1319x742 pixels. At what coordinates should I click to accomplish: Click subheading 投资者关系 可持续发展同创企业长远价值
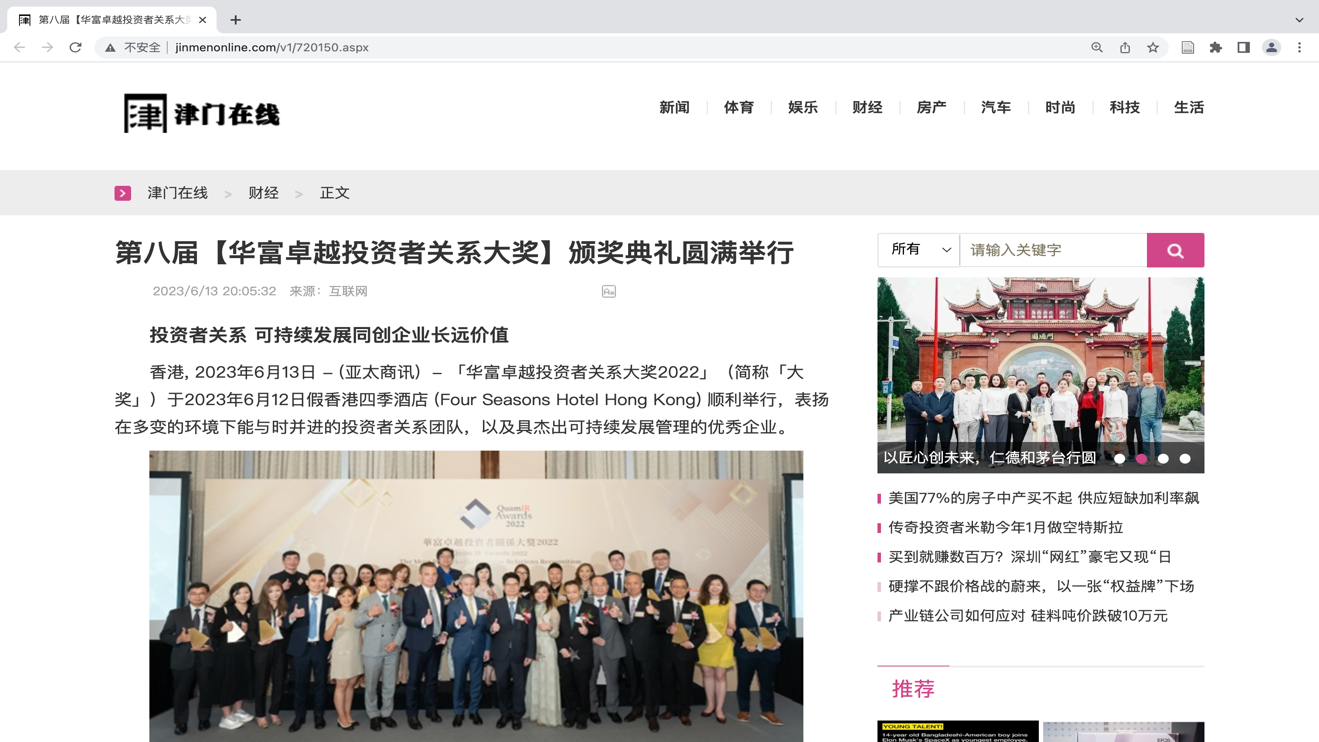pos(329,335)
